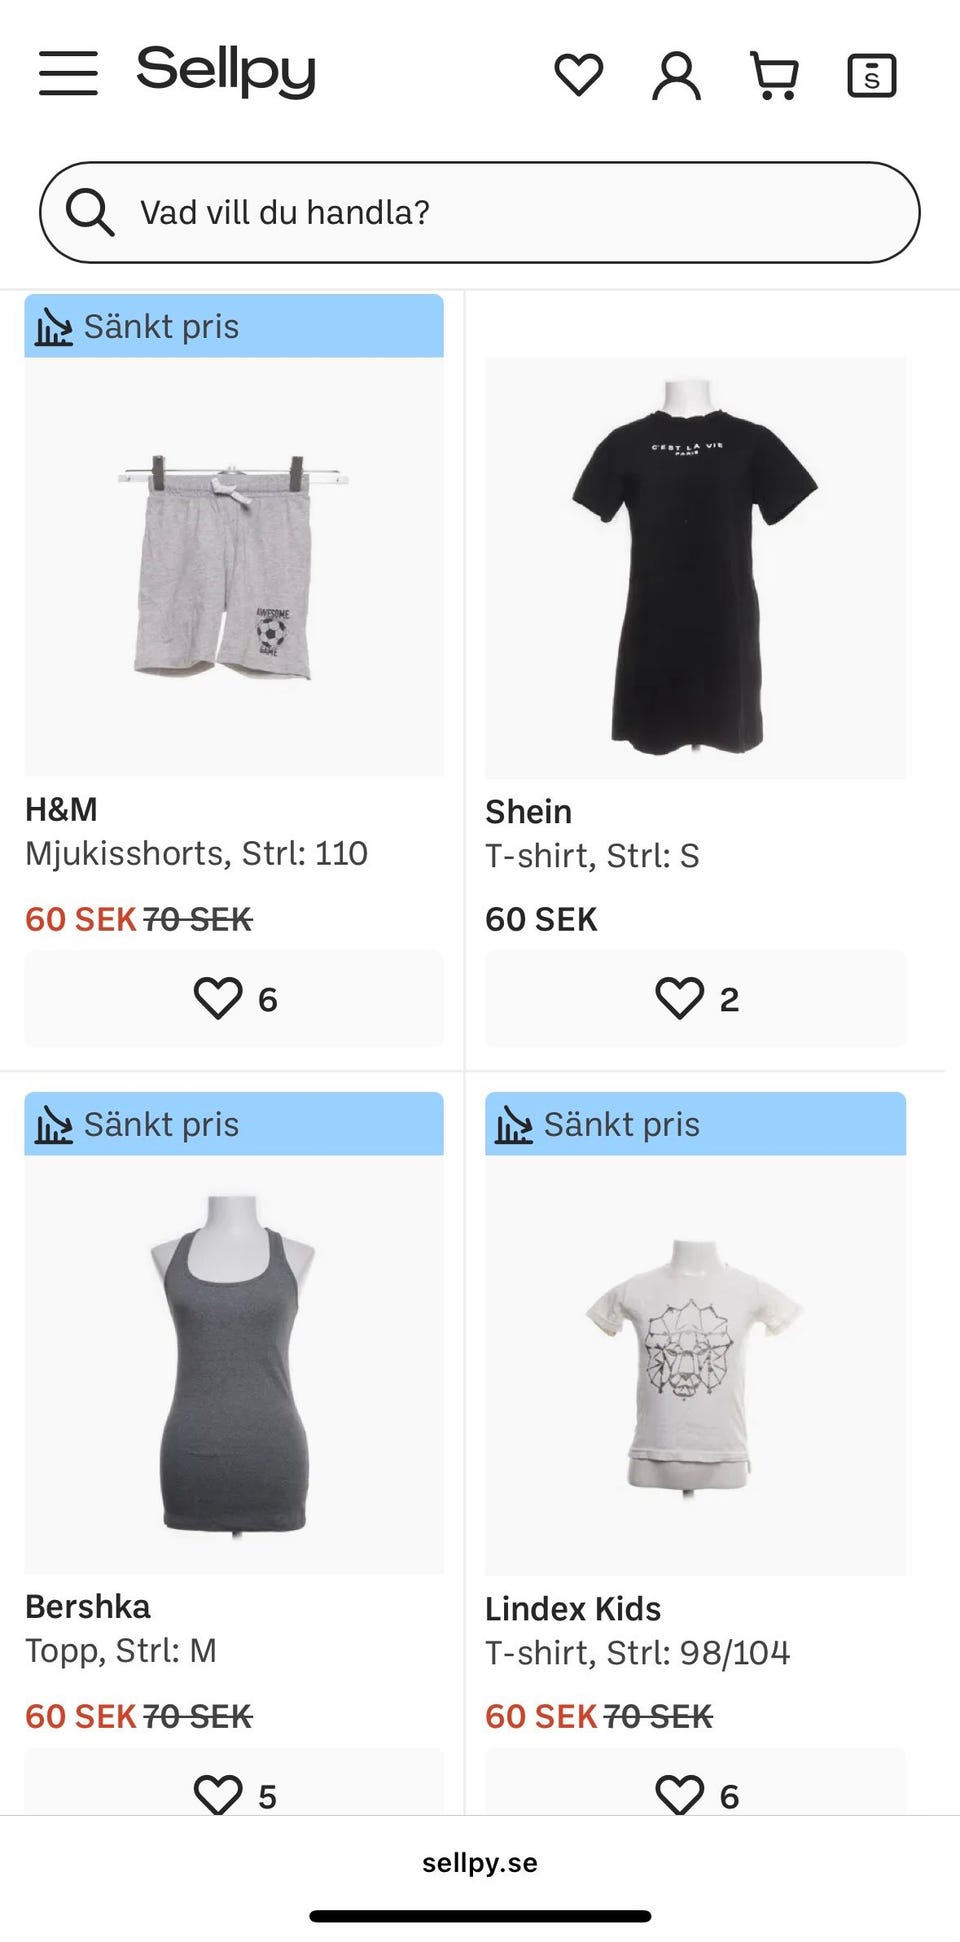
Task: View the grey Bershka top photo
Action: [234, 1365]
